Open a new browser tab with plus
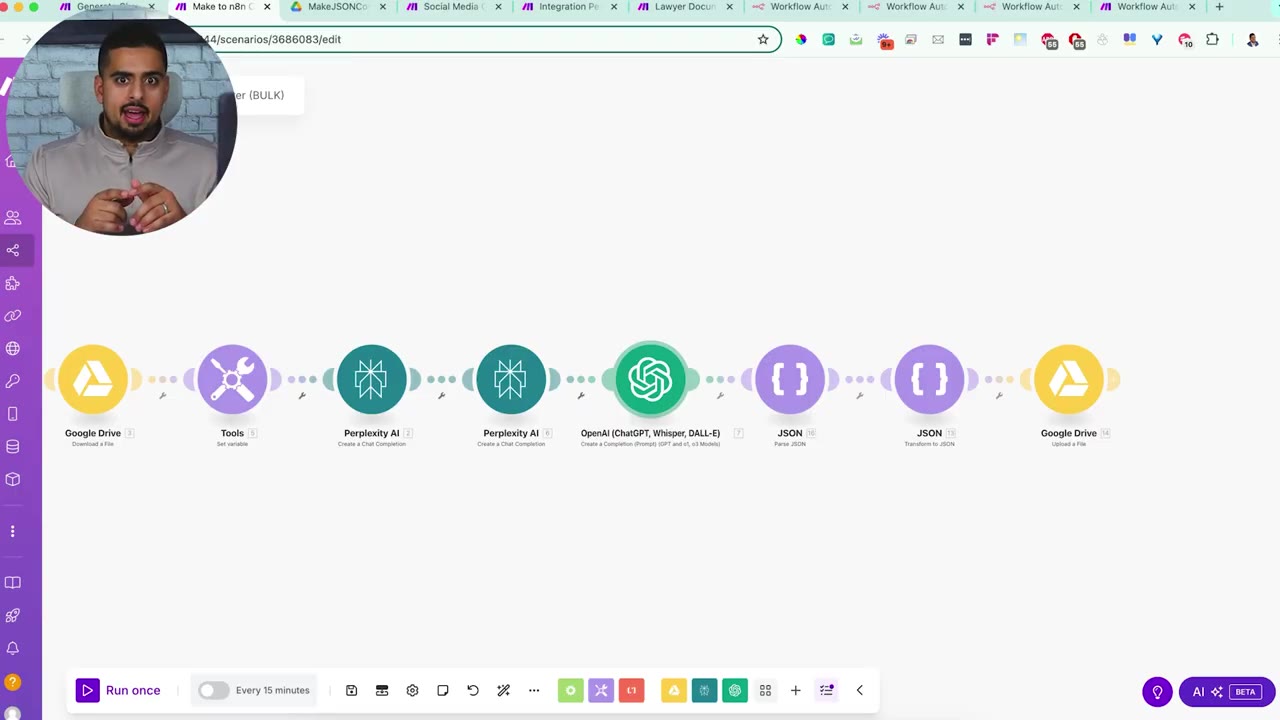This screenshot has width=1280, height=720. point(1219,7)
